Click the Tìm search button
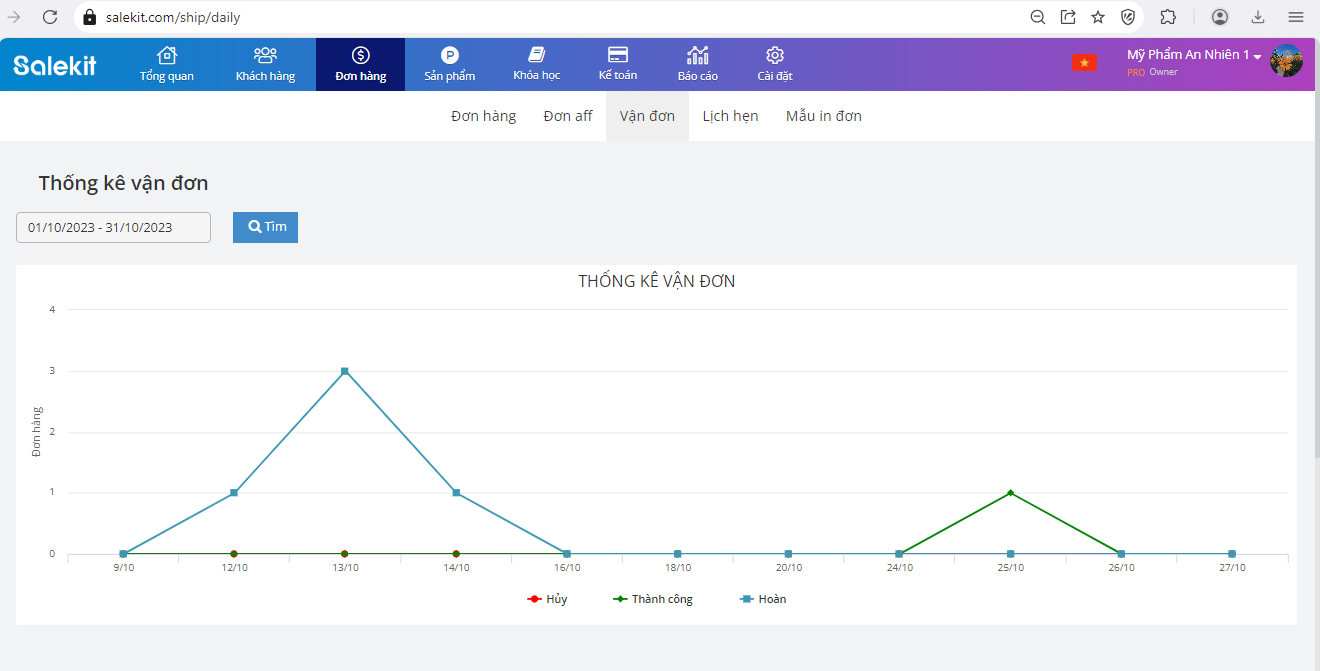This screenshot has height=671, width=1320. 265,227
